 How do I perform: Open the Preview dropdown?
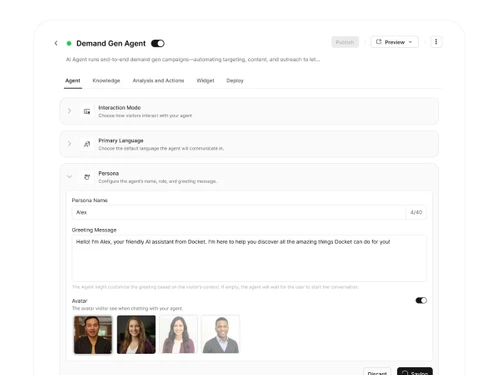[x=395, y=42]
